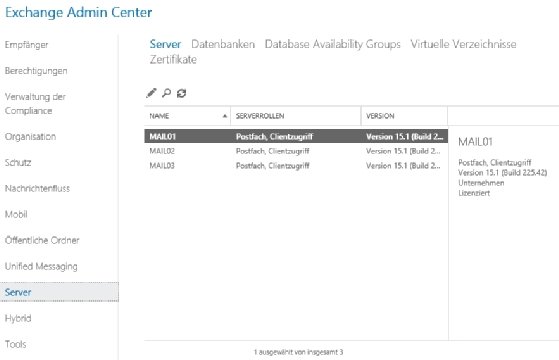Open Verwaltung der Compliance section
This screenshot has height=360, width=559.
[35, 104]
